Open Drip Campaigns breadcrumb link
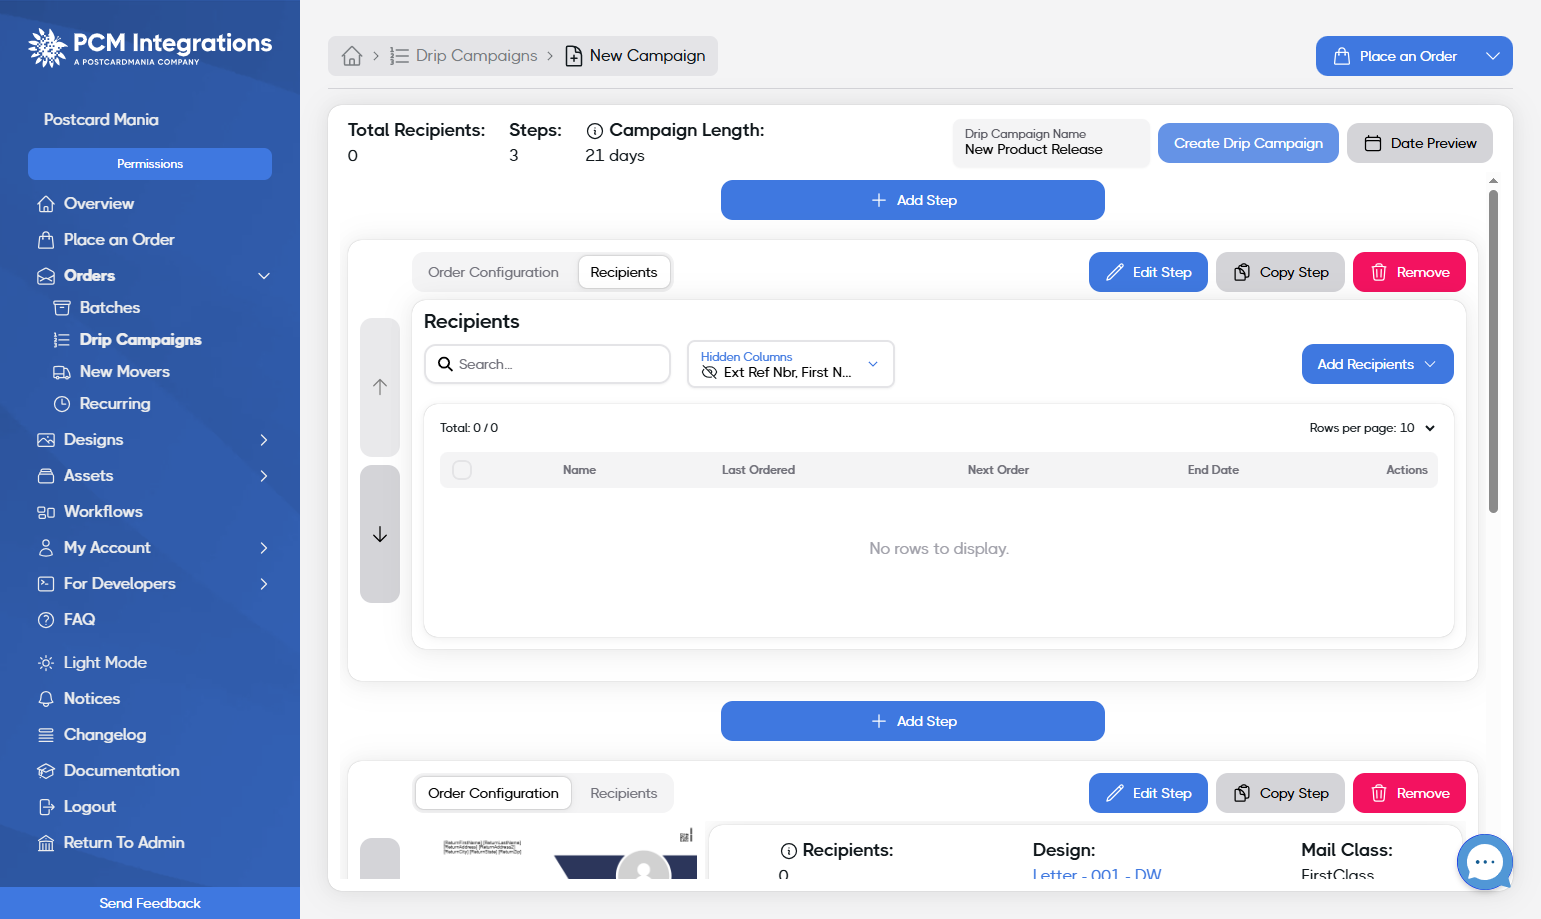 tap(464, 56)
